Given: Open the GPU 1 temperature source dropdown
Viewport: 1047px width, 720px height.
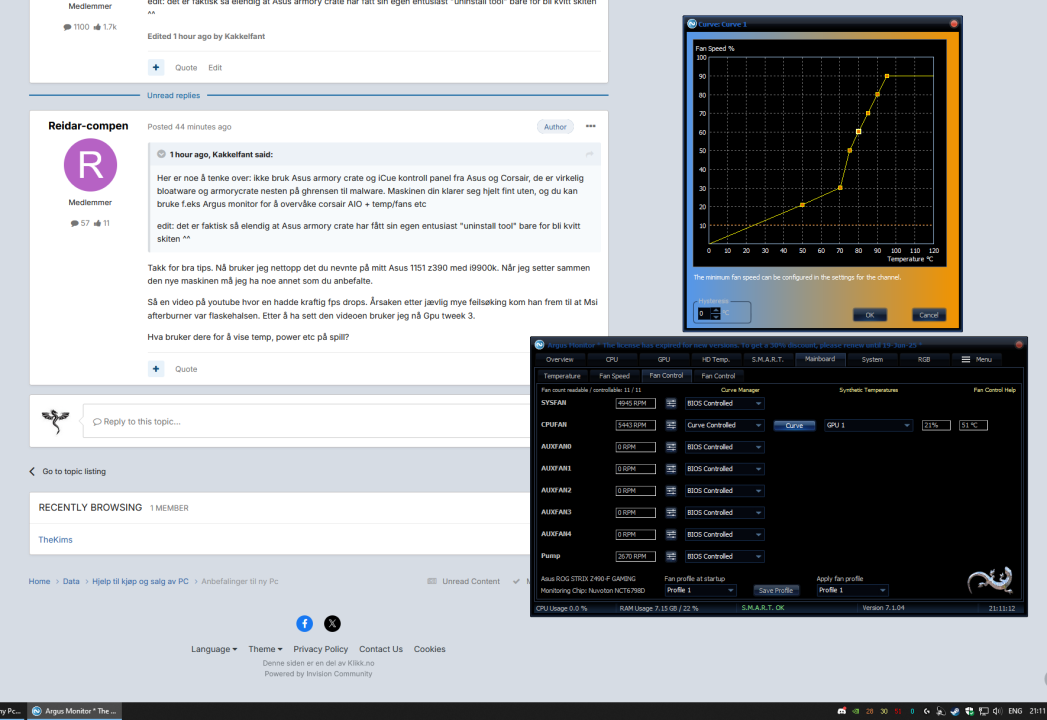Looking at the screenshot, I should coord(868,425).
